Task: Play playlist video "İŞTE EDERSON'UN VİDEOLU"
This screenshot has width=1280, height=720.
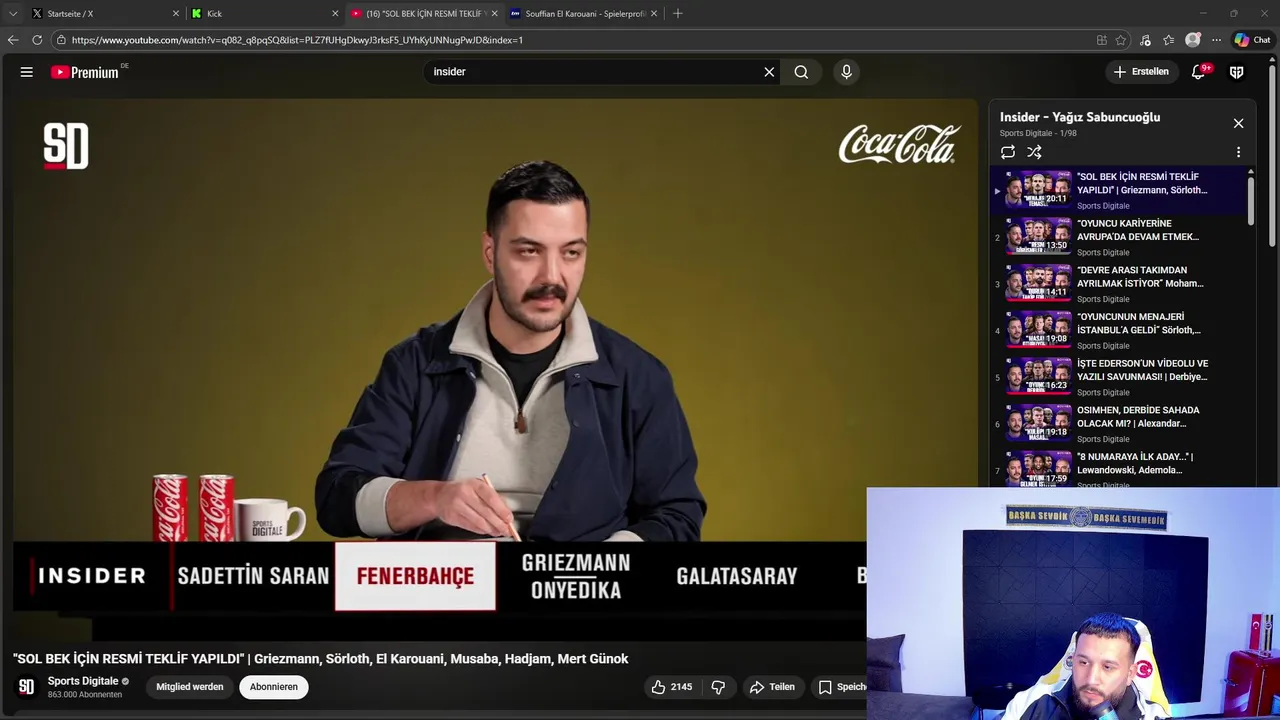Action: coord(1120,377)
